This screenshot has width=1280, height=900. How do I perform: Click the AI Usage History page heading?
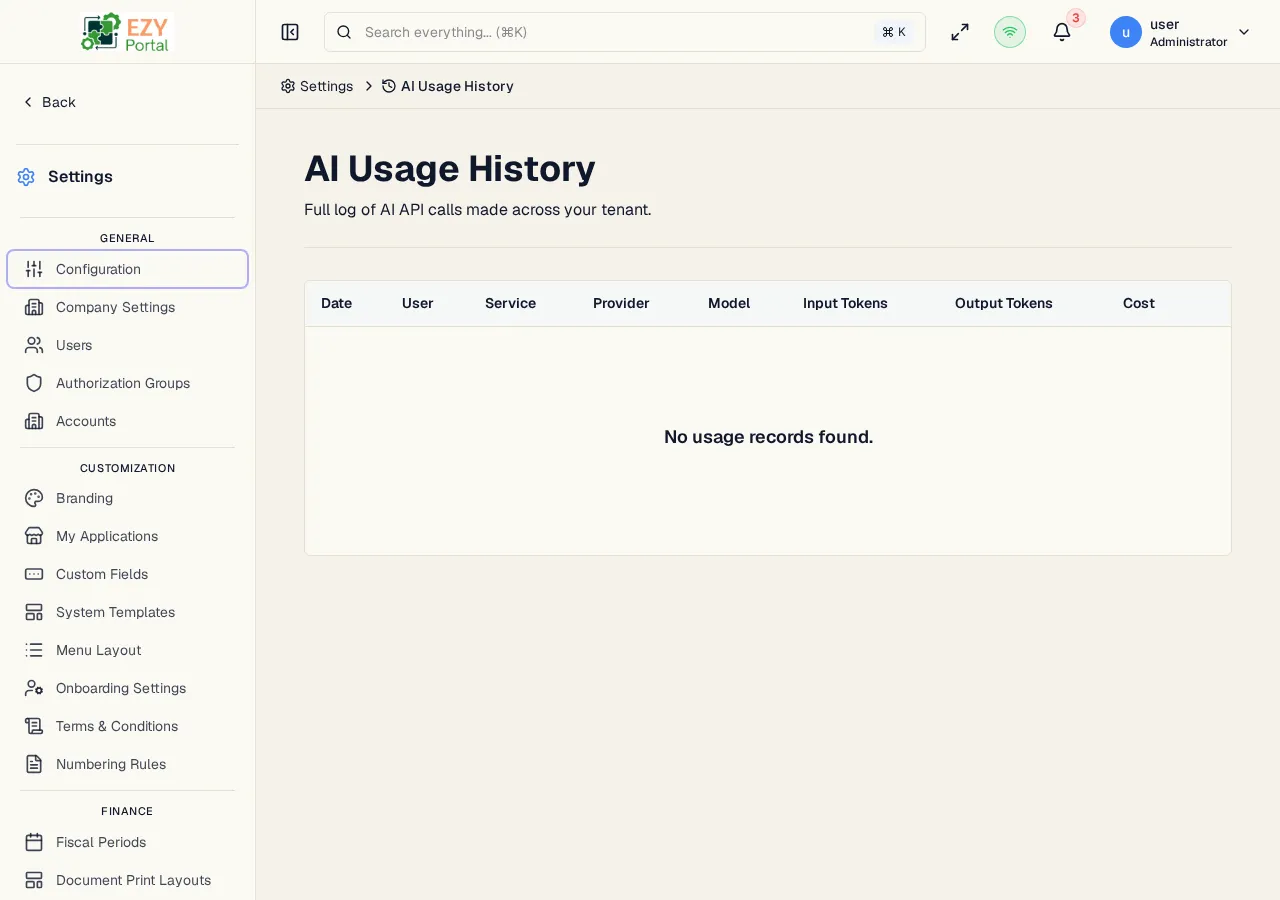449,168
